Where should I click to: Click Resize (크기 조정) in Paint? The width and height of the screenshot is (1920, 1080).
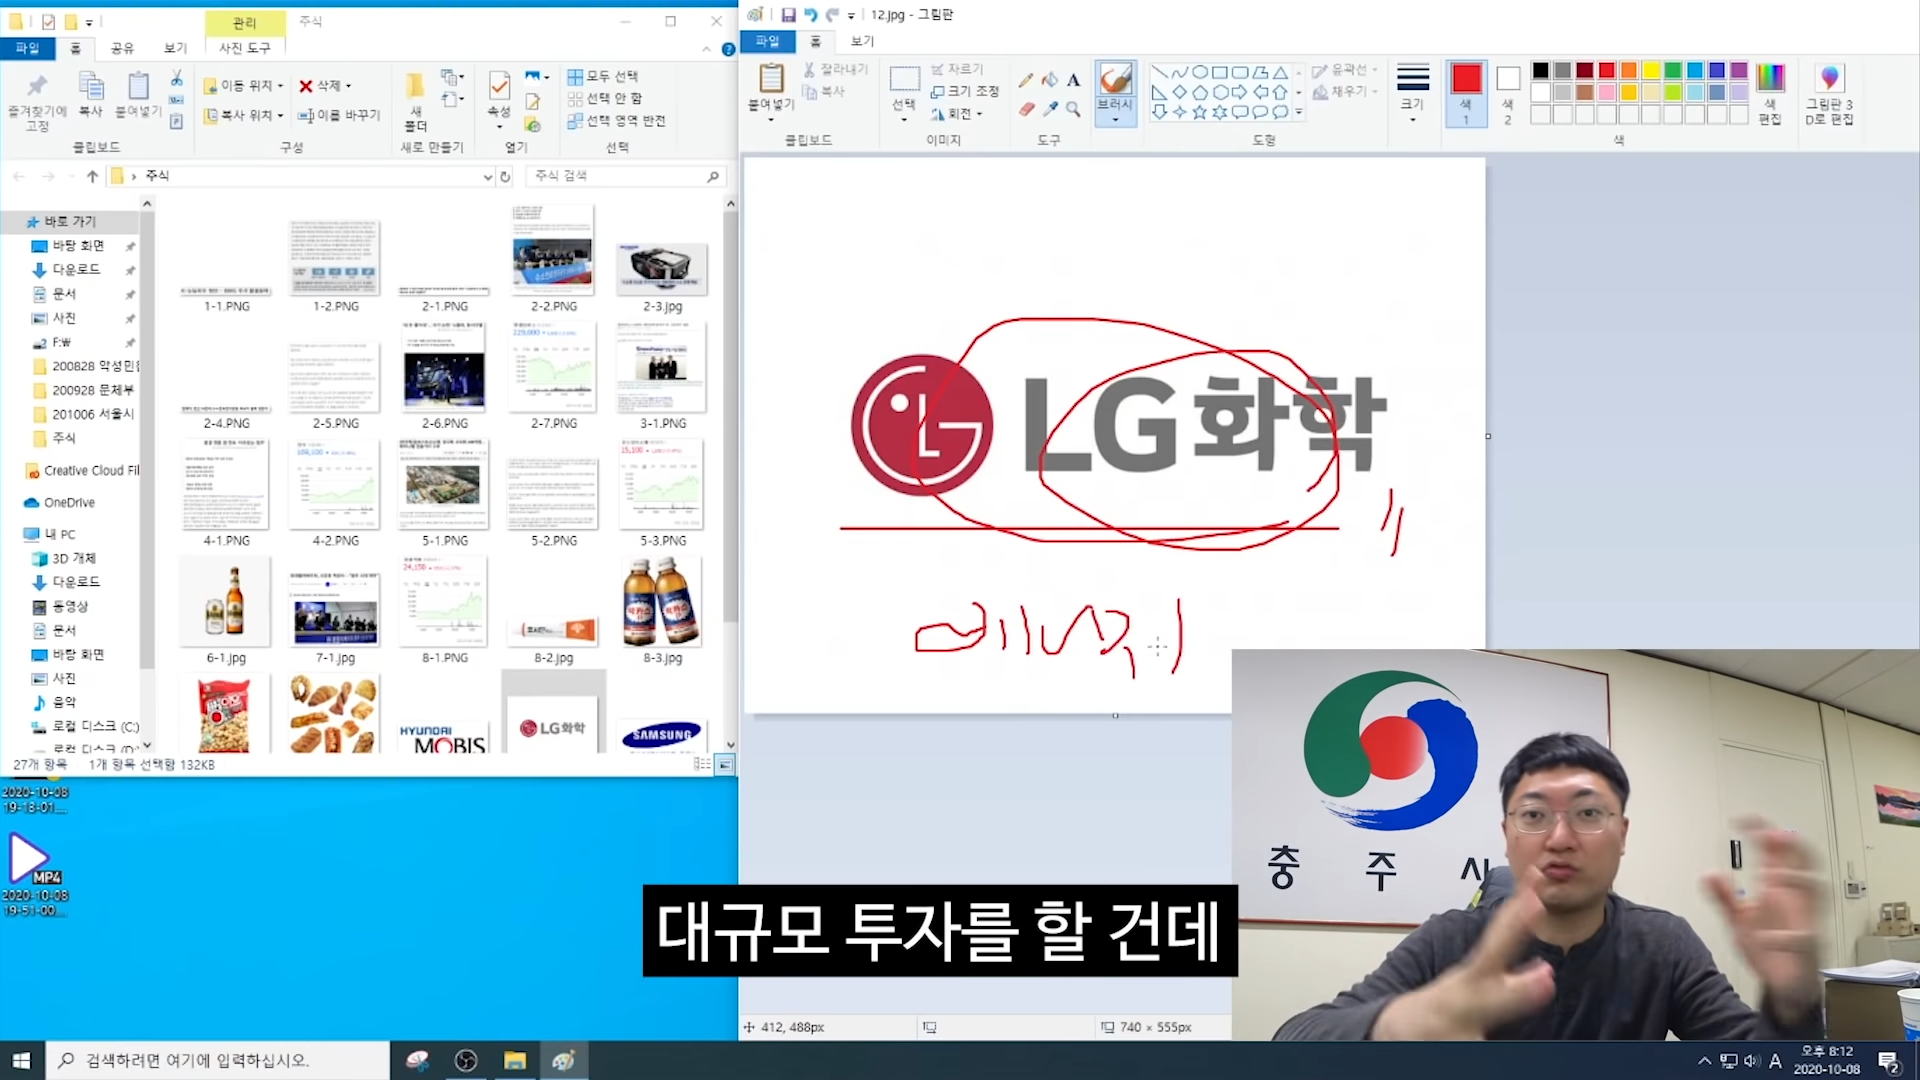[964, 91]
